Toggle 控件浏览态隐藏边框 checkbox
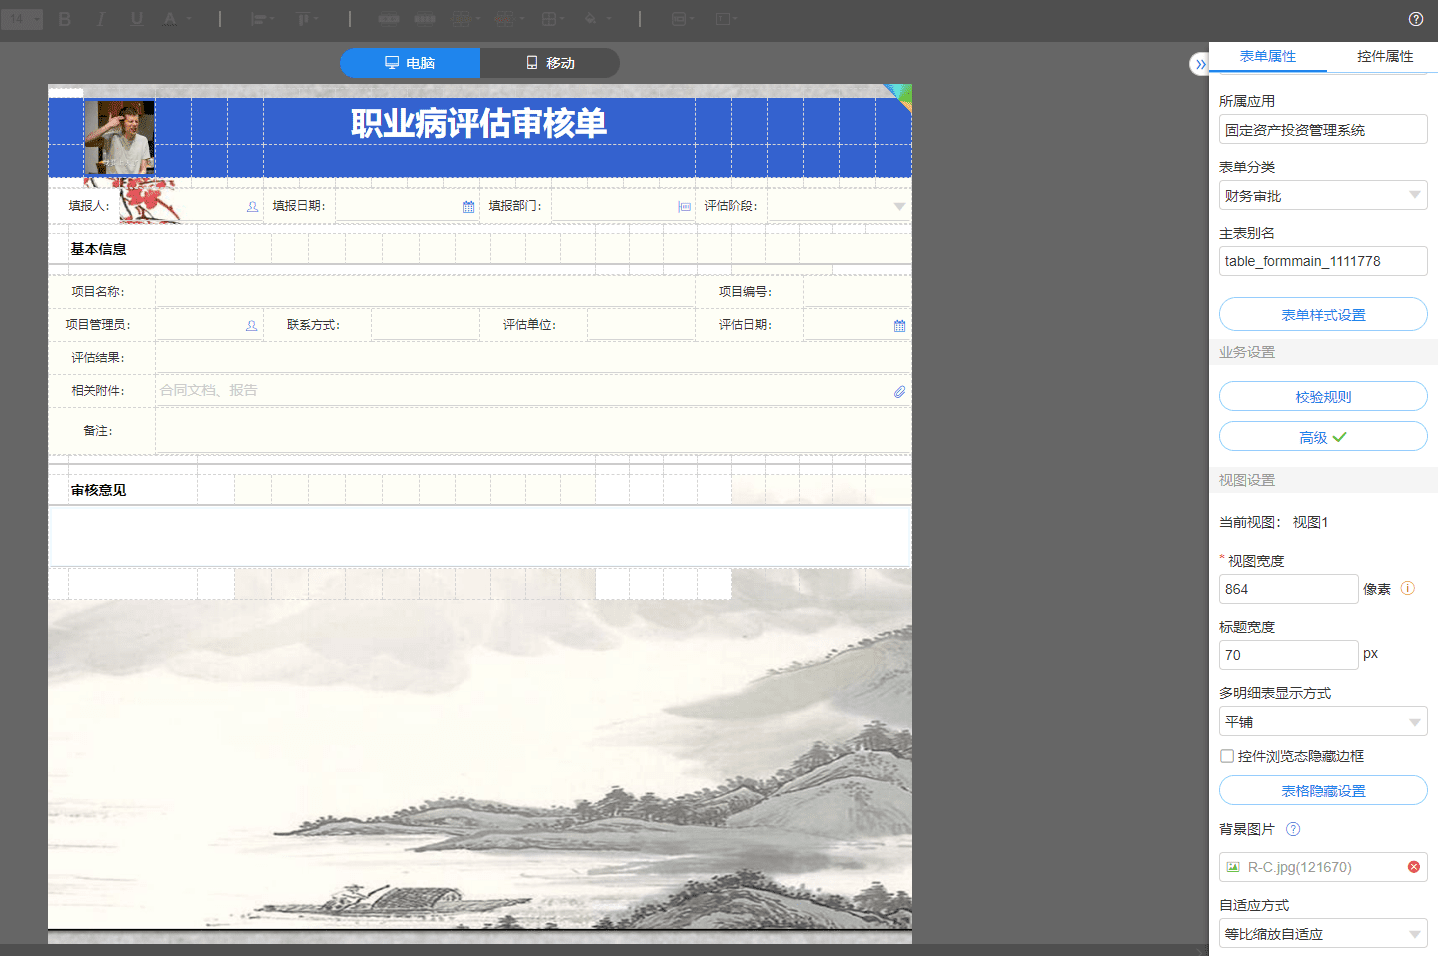1438x956 pixels. [x=1227, y=756]
